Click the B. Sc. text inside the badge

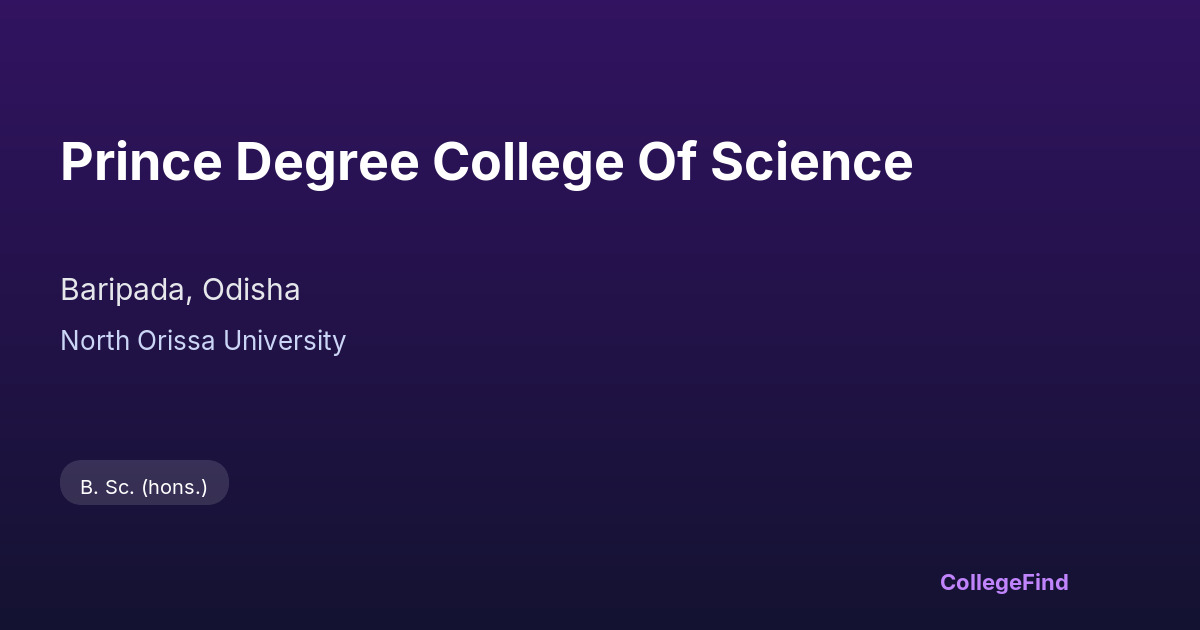click(x=107, y=488)
